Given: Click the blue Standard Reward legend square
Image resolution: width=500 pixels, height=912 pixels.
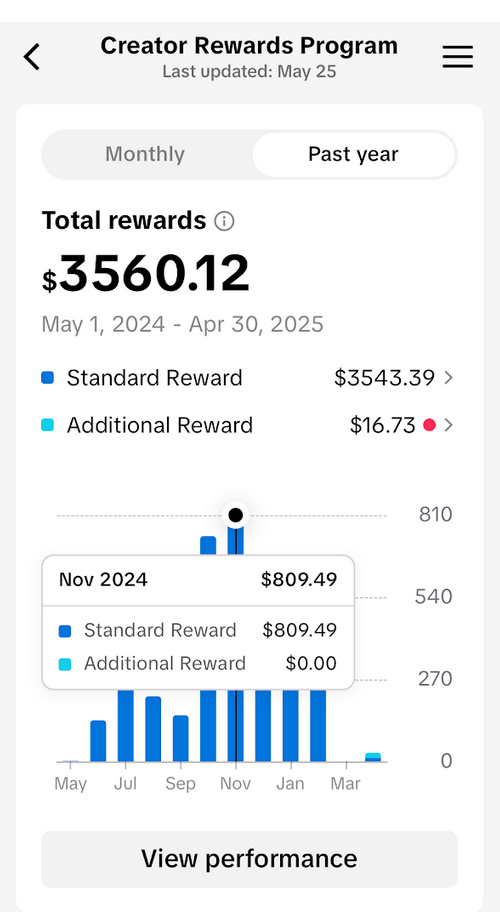Looking at the screenshot, I should pyautogui.click(x=48, y=378).
